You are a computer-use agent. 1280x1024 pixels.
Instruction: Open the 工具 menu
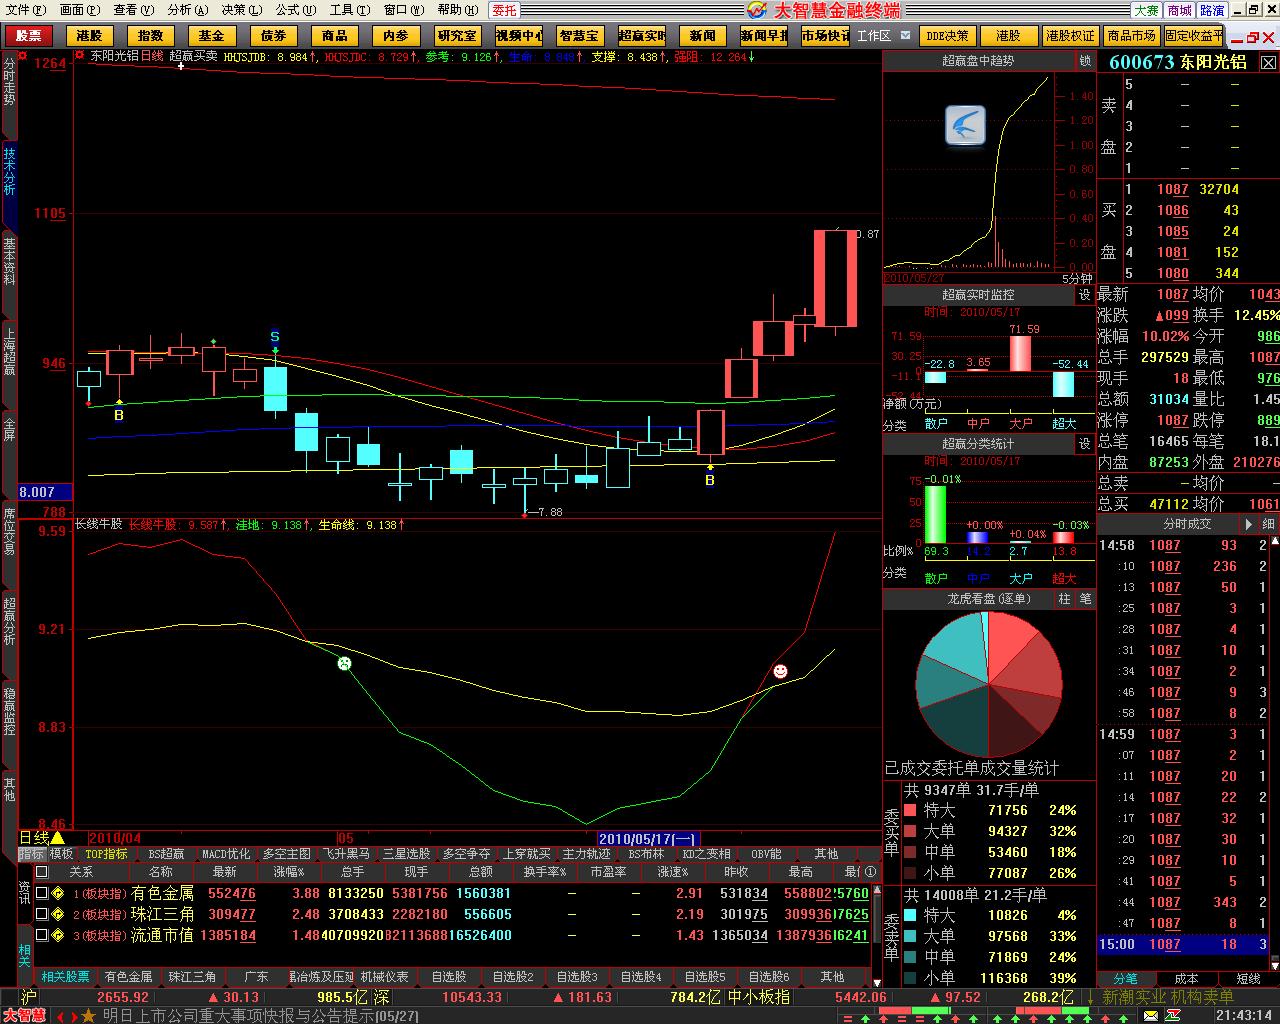click(349, 10)
